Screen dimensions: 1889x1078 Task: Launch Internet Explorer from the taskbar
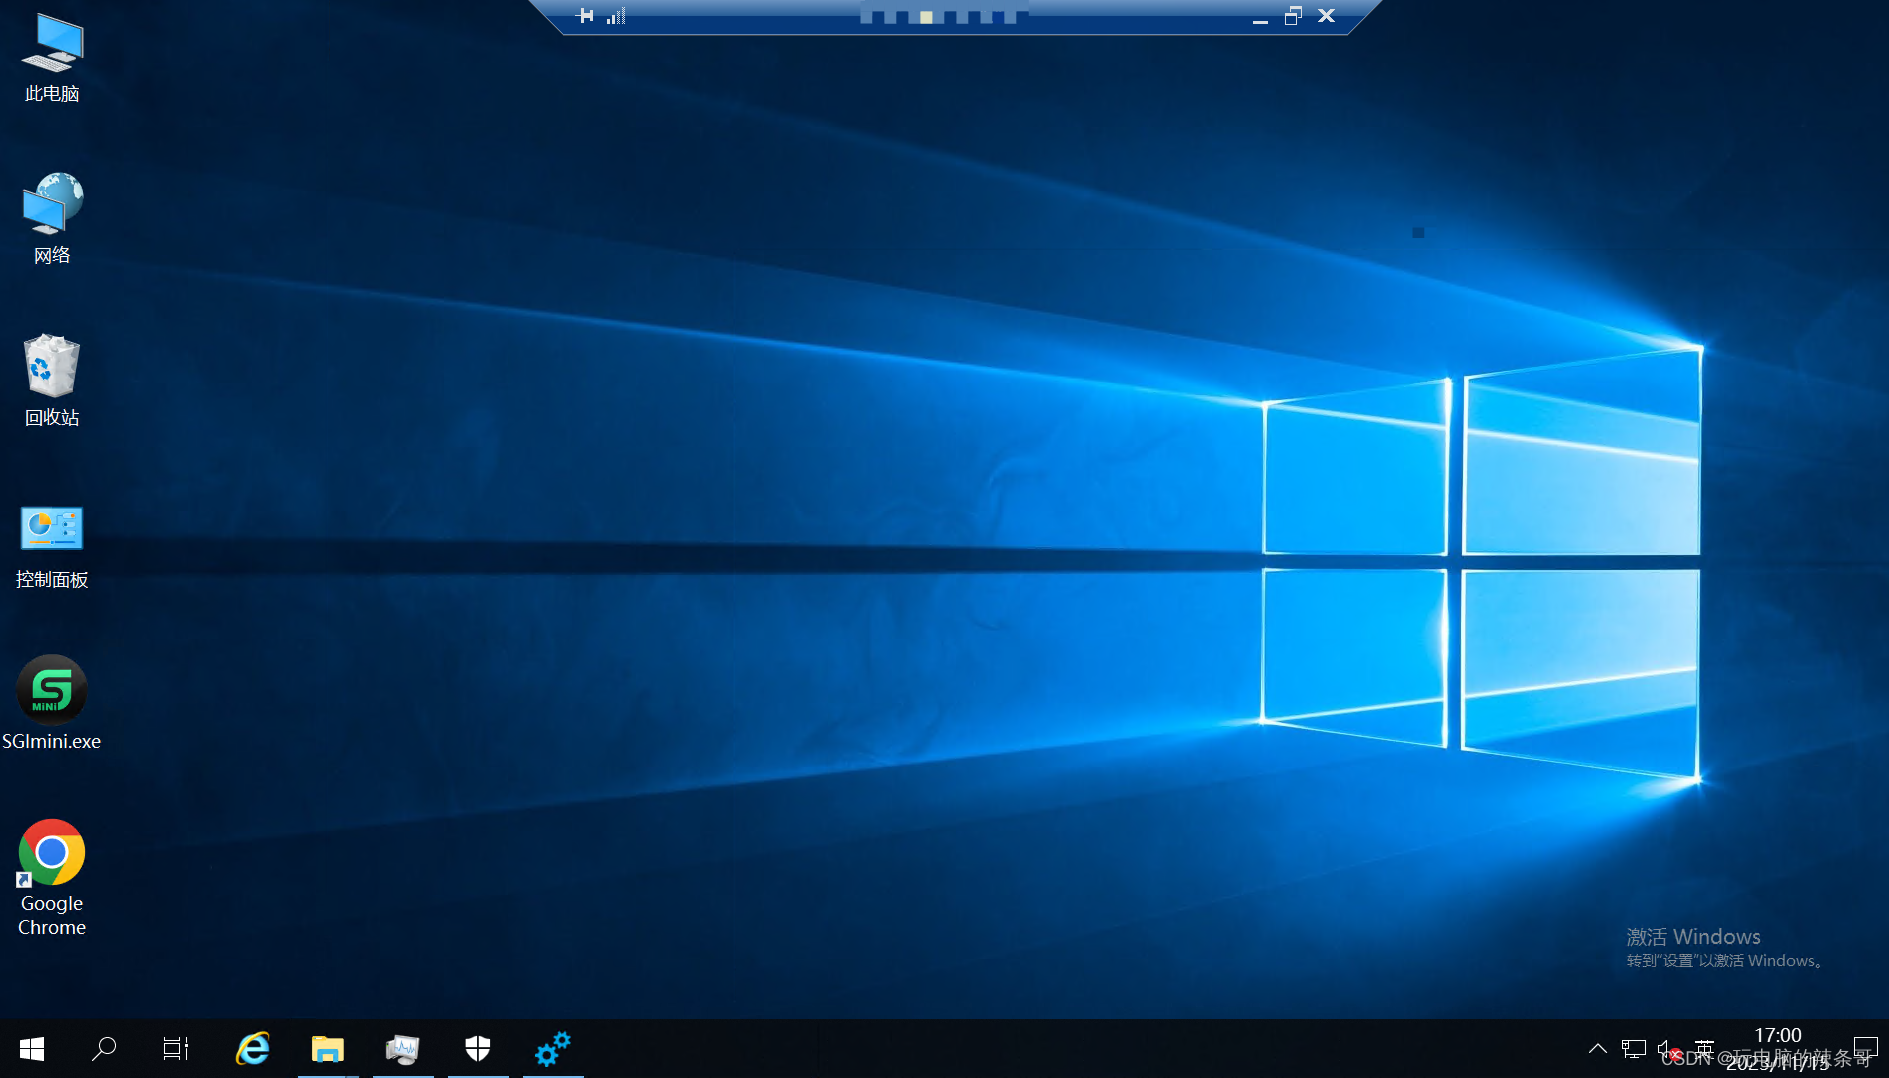pyautogui.click(x=253, y=1049)
